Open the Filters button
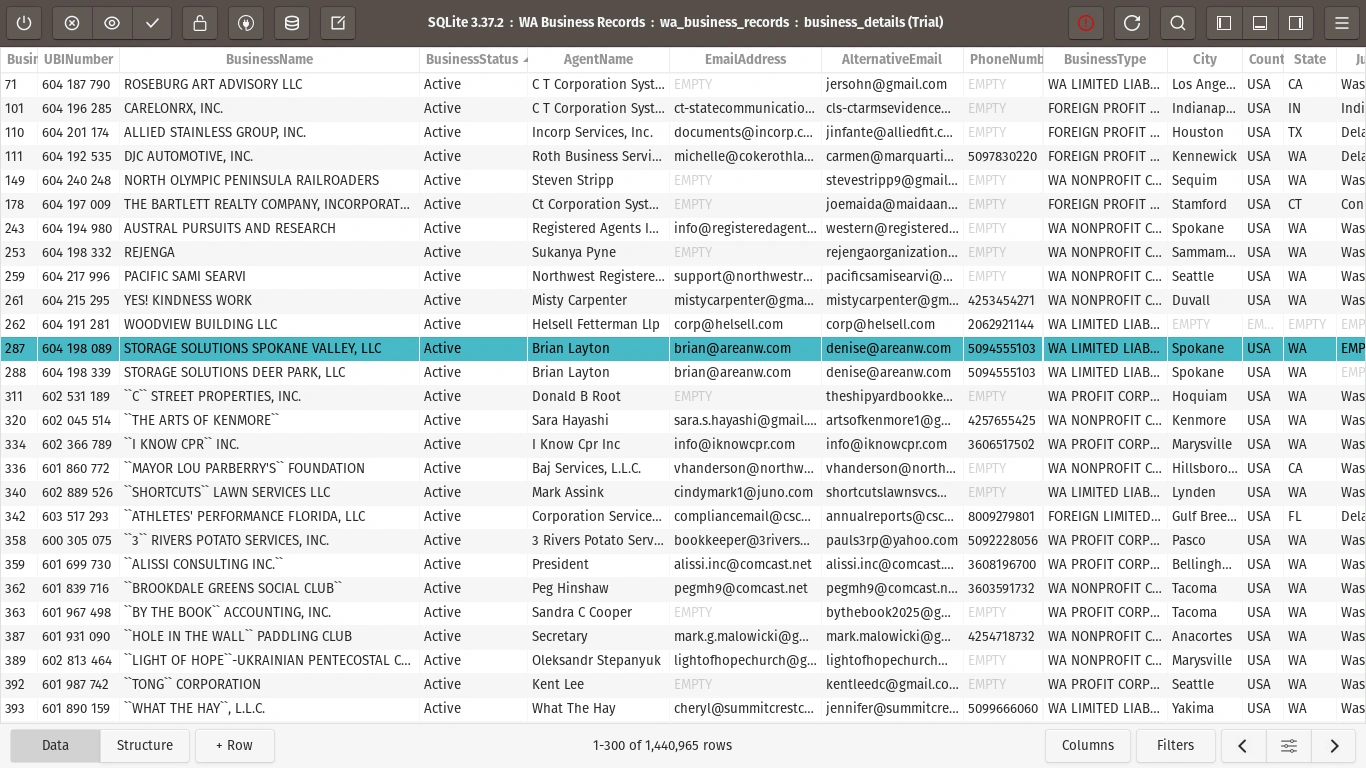The height and width of the screenshot is (768, 1366). pos(1175,745)
